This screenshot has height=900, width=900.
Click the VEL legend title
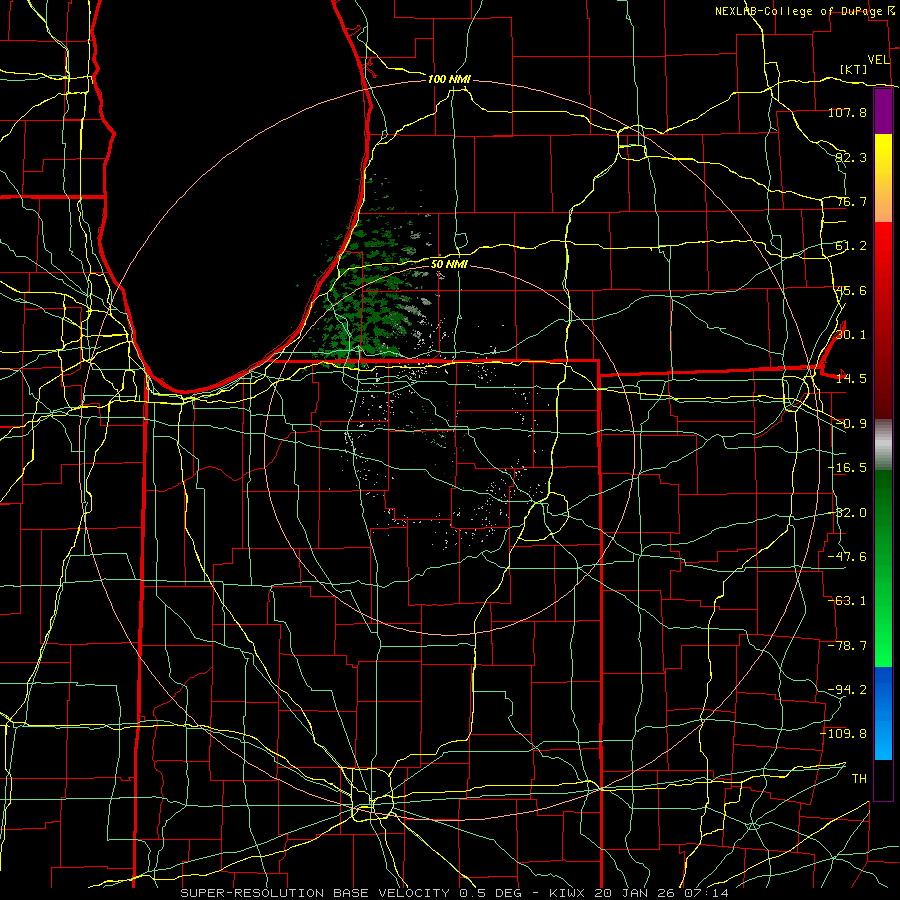879,60
